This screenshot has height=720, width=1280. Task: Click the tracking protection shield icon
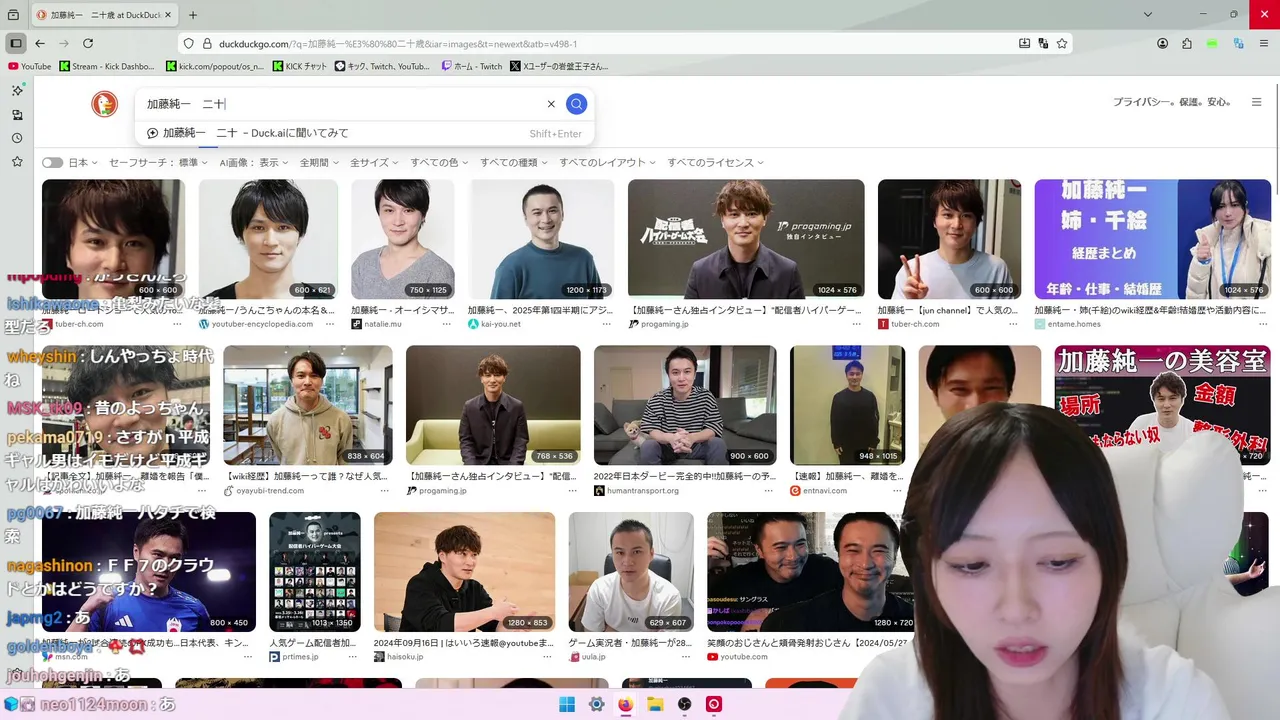pos(189,44)
